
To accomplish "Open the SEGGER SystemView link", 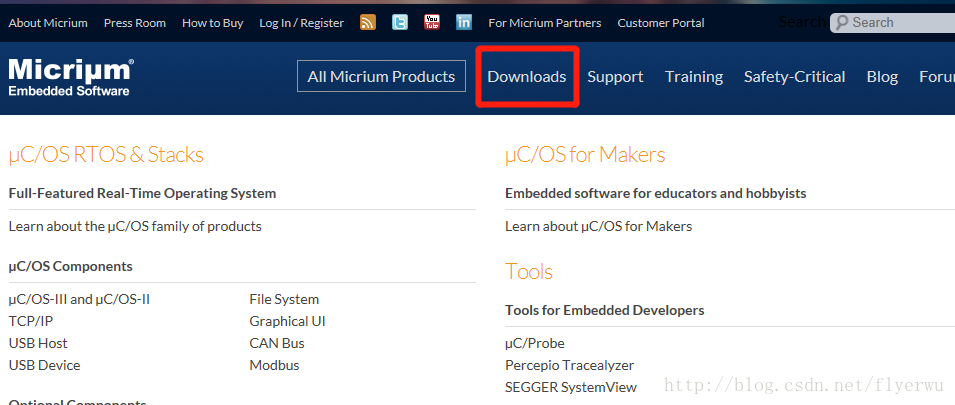I will [571, 387].
